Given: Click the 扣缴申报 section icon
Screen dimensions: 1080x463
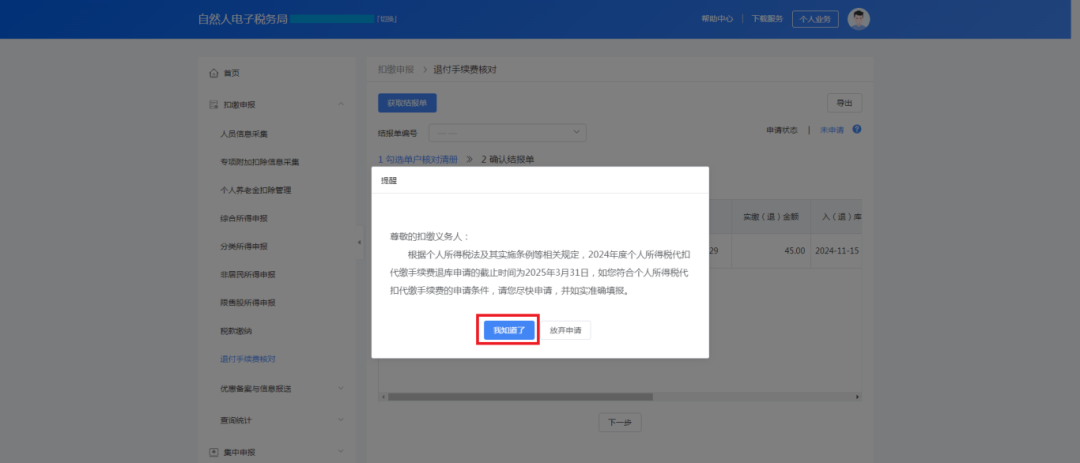Looking at the screenshot, I should point(213,105).
